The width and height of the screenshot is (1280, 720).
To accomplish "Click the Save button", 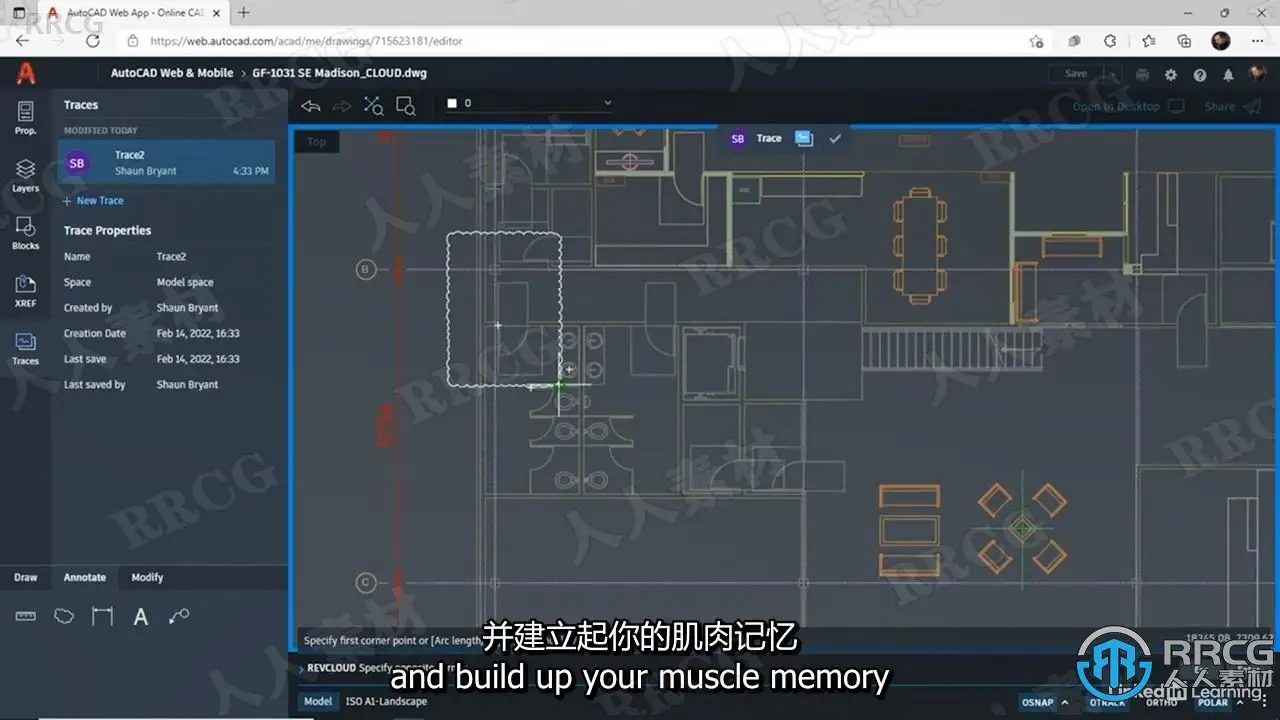I will point(1075,74).
